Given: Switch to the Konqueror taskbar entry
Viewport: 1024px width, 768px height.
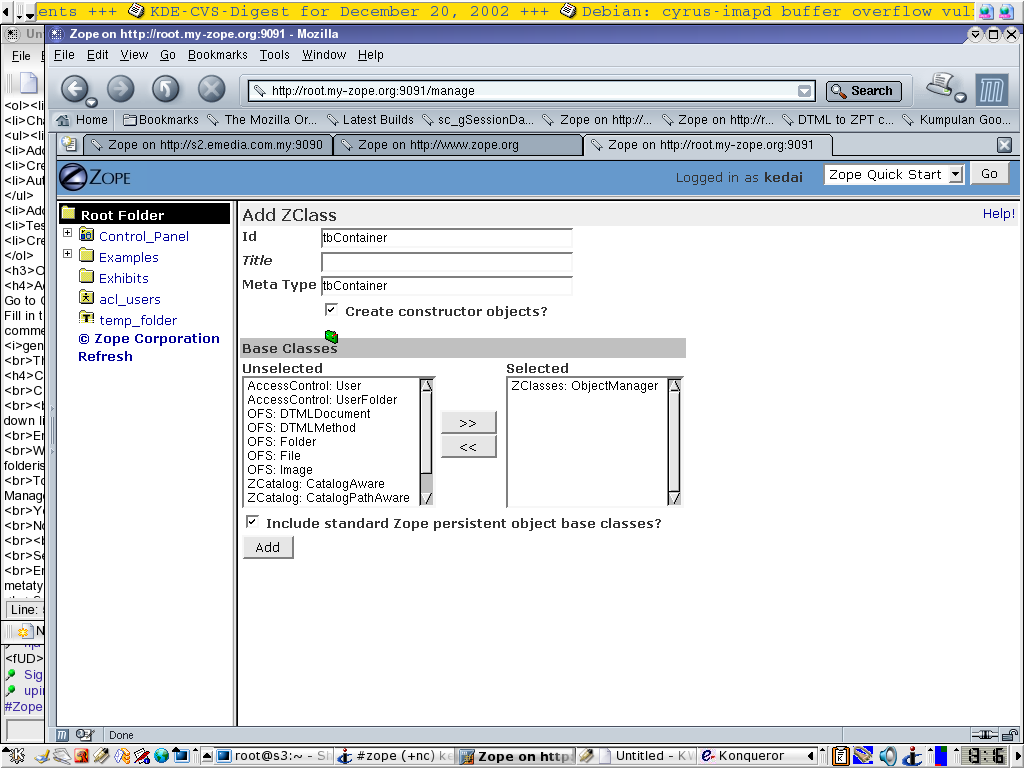Looking at the screenshot, I should point(750,756).
